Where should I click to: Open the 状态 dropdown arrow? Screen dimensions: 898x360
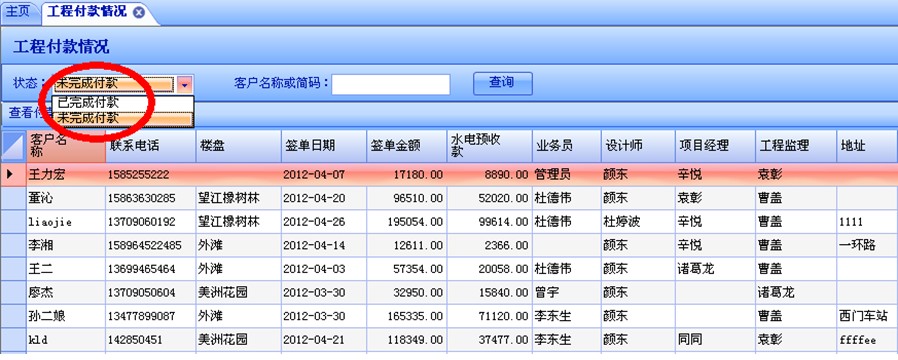[185, 84]
